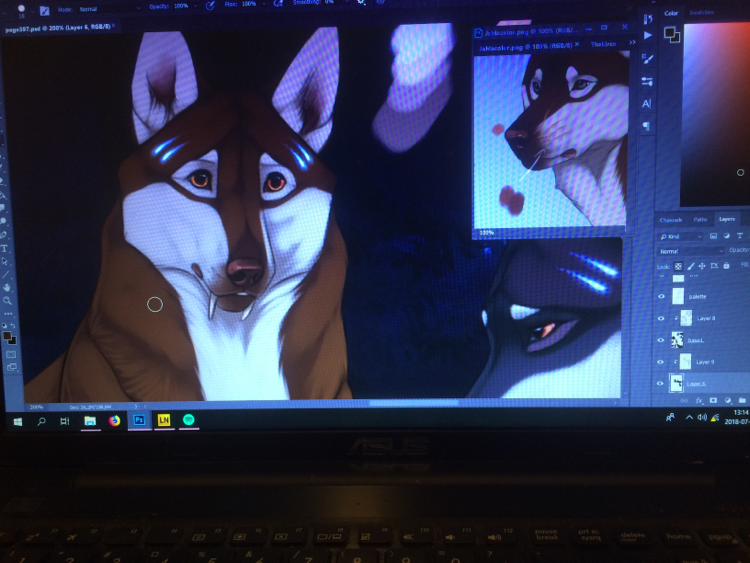Toggle lock position move icon
750x563 pixels.
coord(702,266)
